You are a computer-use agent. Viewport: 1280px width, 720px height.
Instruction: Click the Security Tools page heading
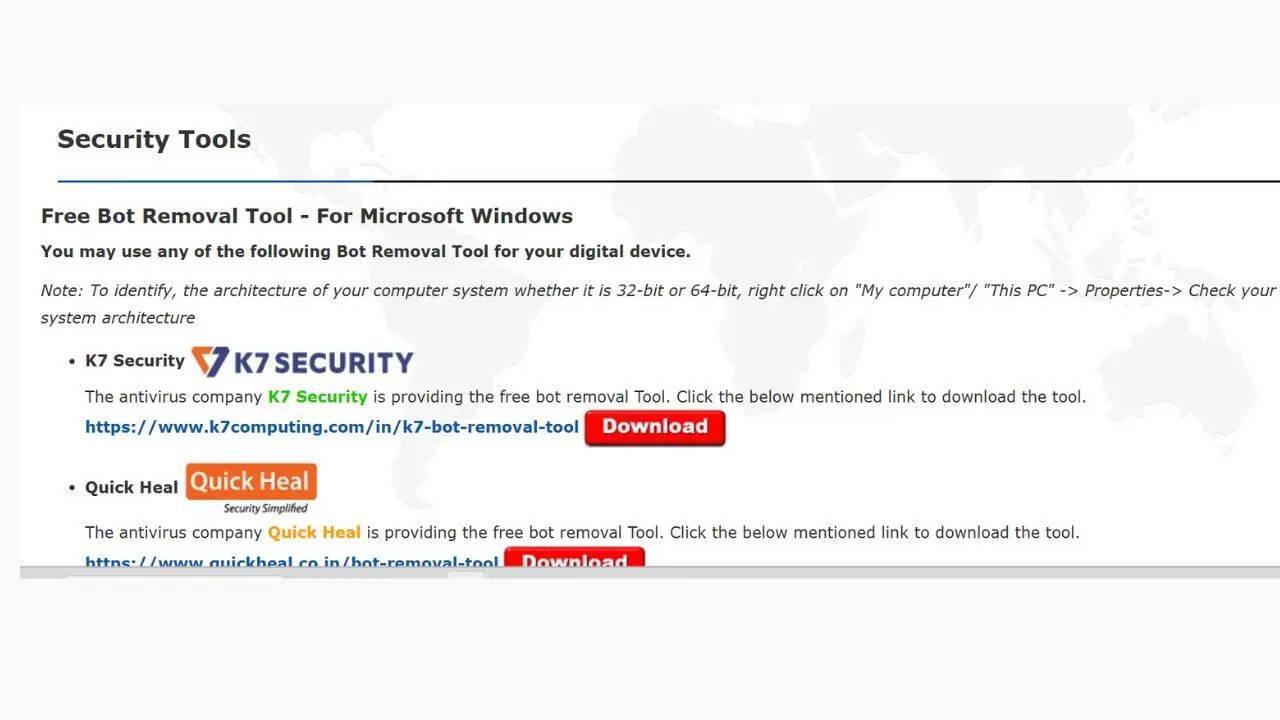tap(154, 139)
